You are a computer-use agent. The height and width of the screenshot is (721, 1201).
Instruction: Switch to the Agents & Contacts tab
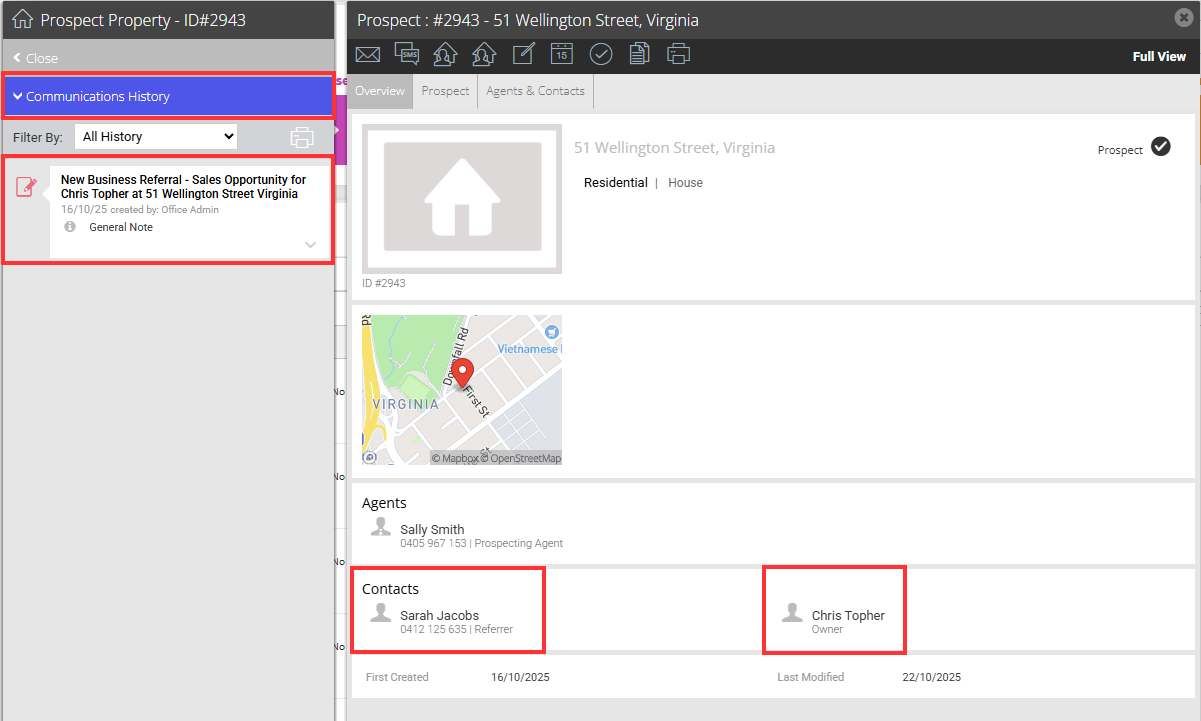535,91
